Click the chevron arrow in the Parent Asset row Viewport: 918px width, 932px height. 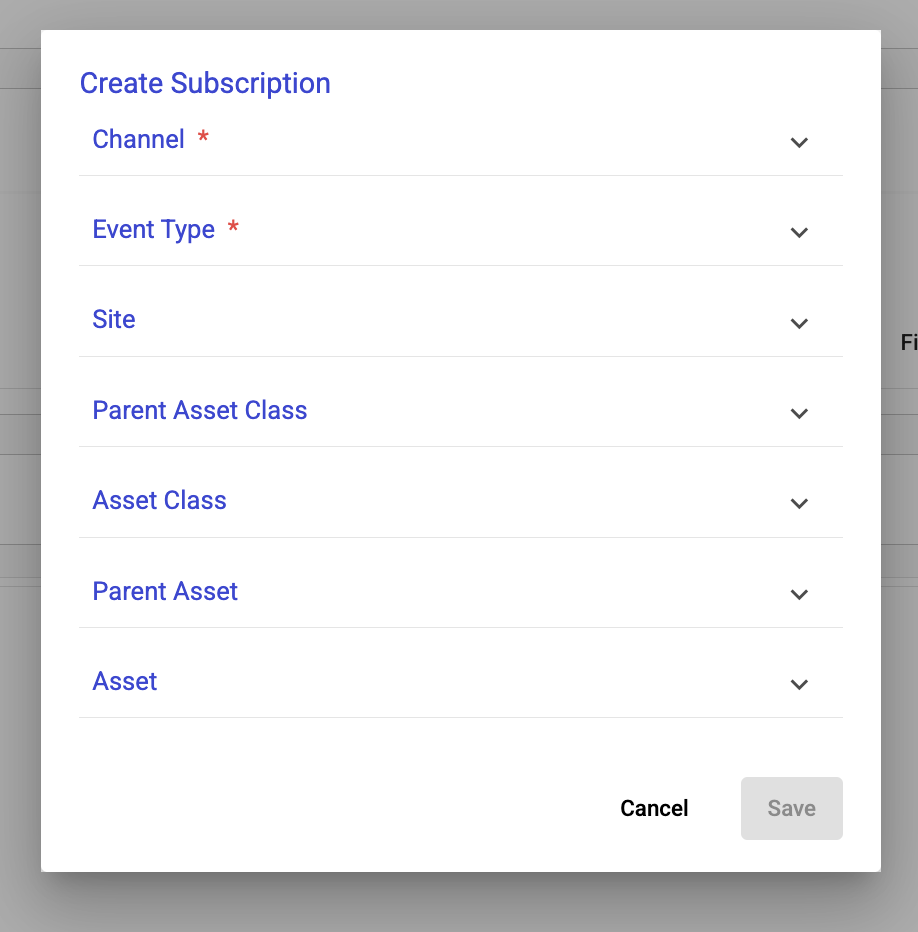[799, 594]
